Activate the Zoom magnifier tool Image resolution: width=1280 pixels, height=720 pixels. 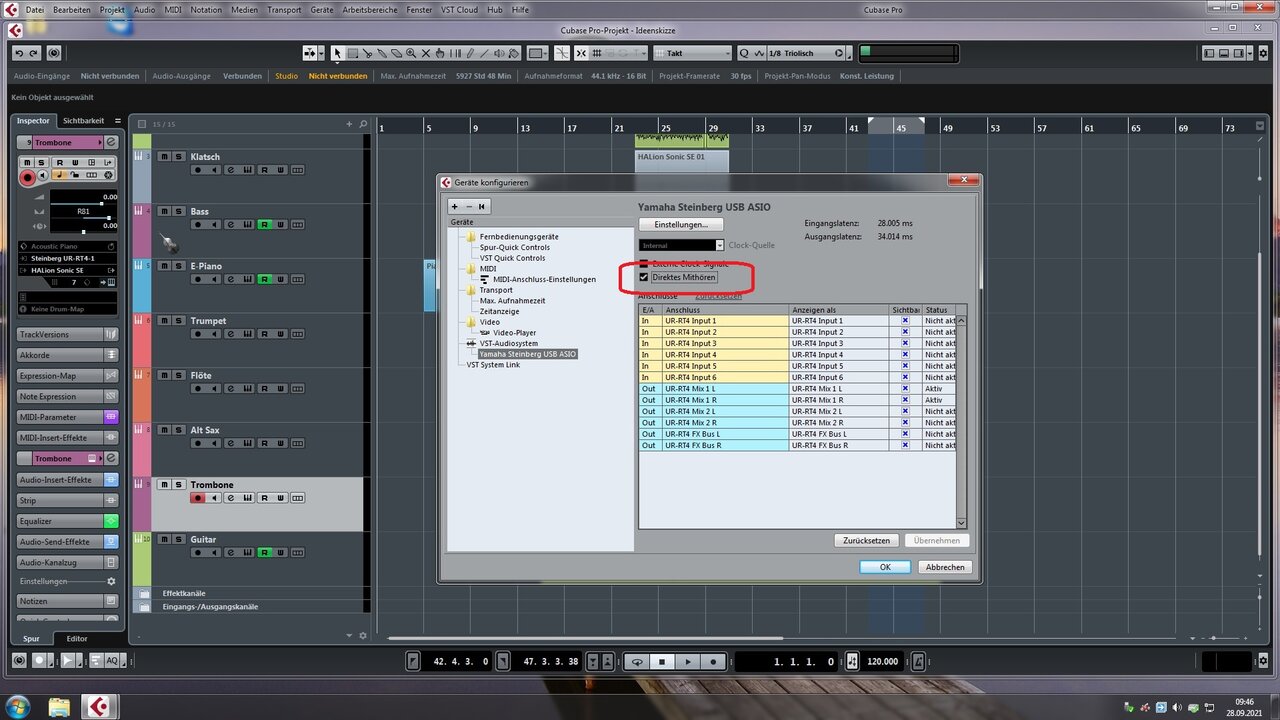click(411, 53)
